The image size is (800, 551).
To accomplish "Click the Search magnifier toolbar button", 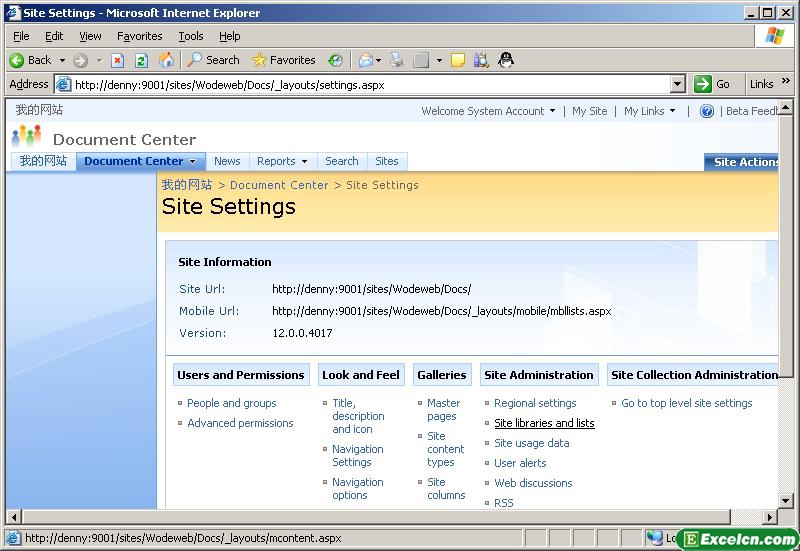I will coord(213,60).
